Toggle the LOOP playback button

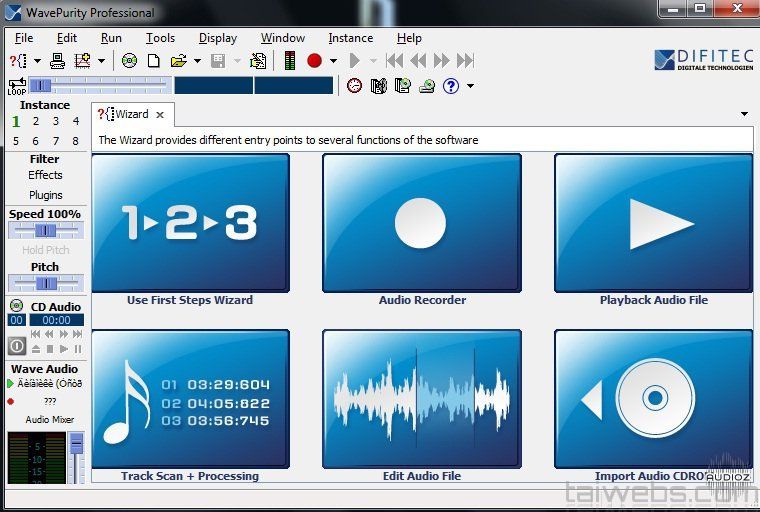click(x=17, y=86)
